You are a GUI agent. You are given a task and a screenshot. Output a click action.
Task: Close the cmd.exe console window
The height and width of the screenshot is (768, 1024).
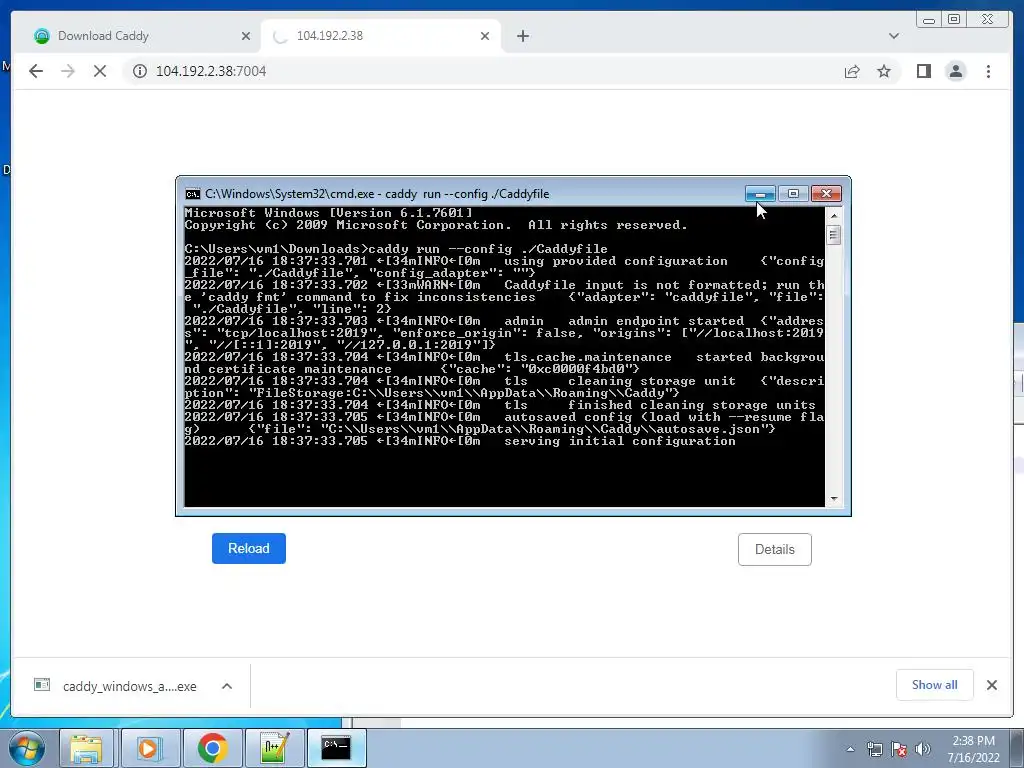point(826,194)
